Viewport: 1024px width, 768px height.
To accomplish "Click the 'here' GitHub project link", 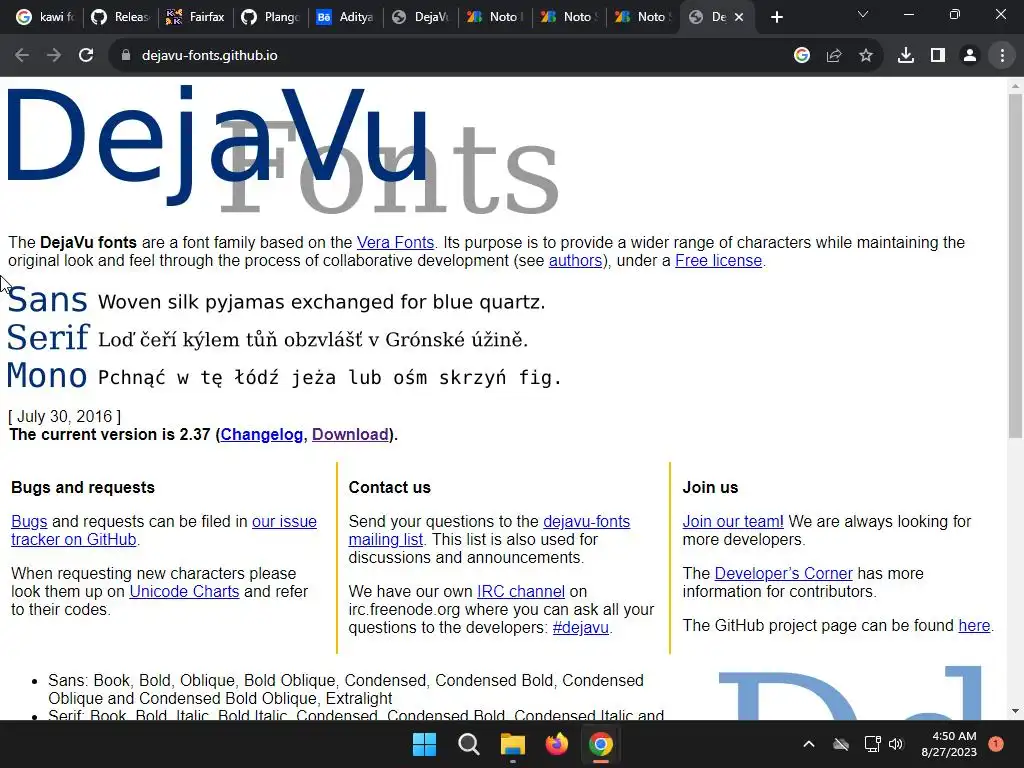I will coord(974,625).
